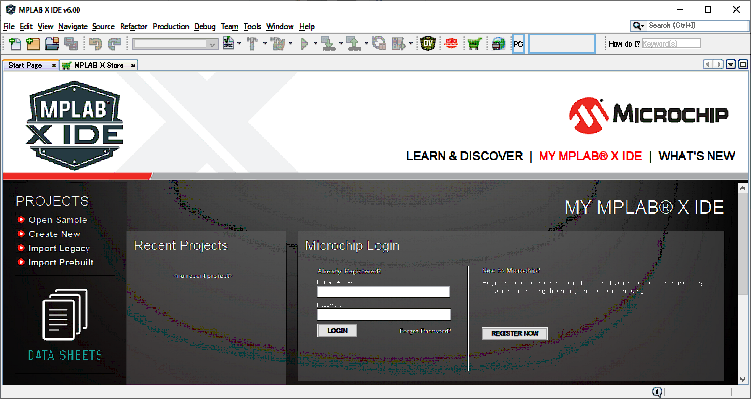This screenshot has height=399, width=751.
Task: Open the MPLAB X Store cart icon
Action: click(474, 44)
